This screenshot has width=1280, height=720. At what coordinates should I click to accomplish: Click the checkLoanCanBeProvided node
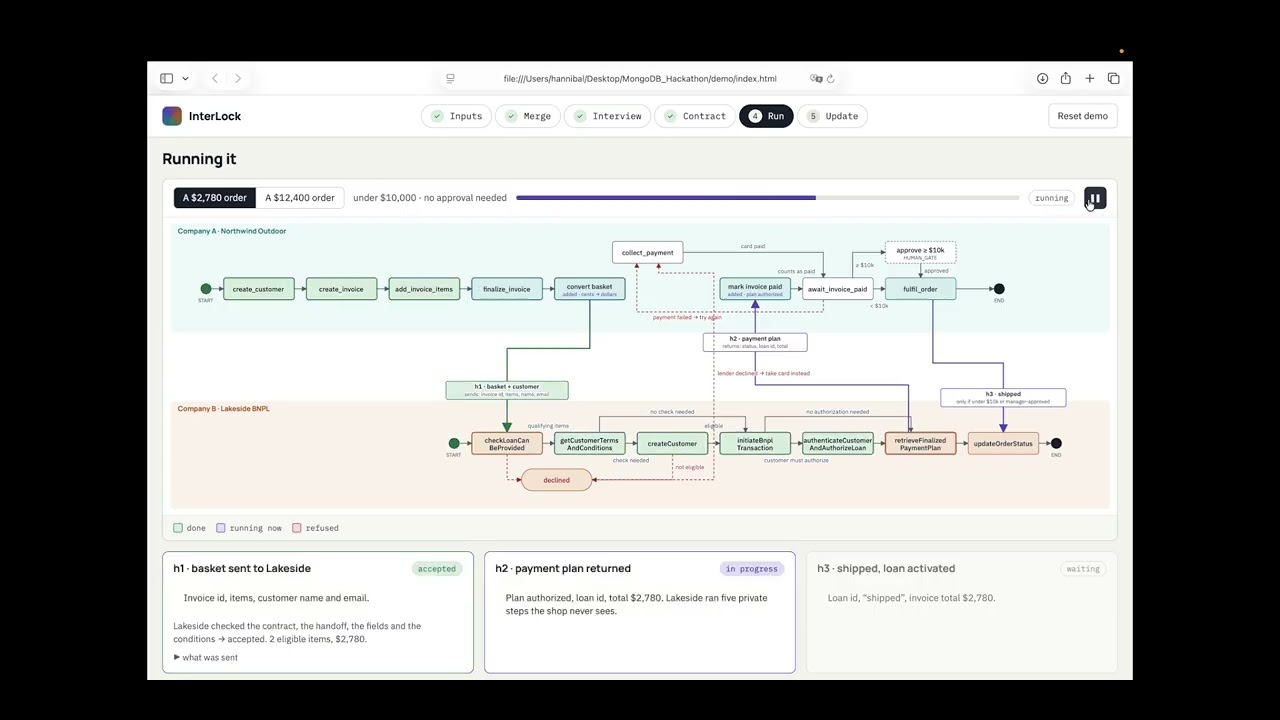pyautogui.click(x=507, y=443)
